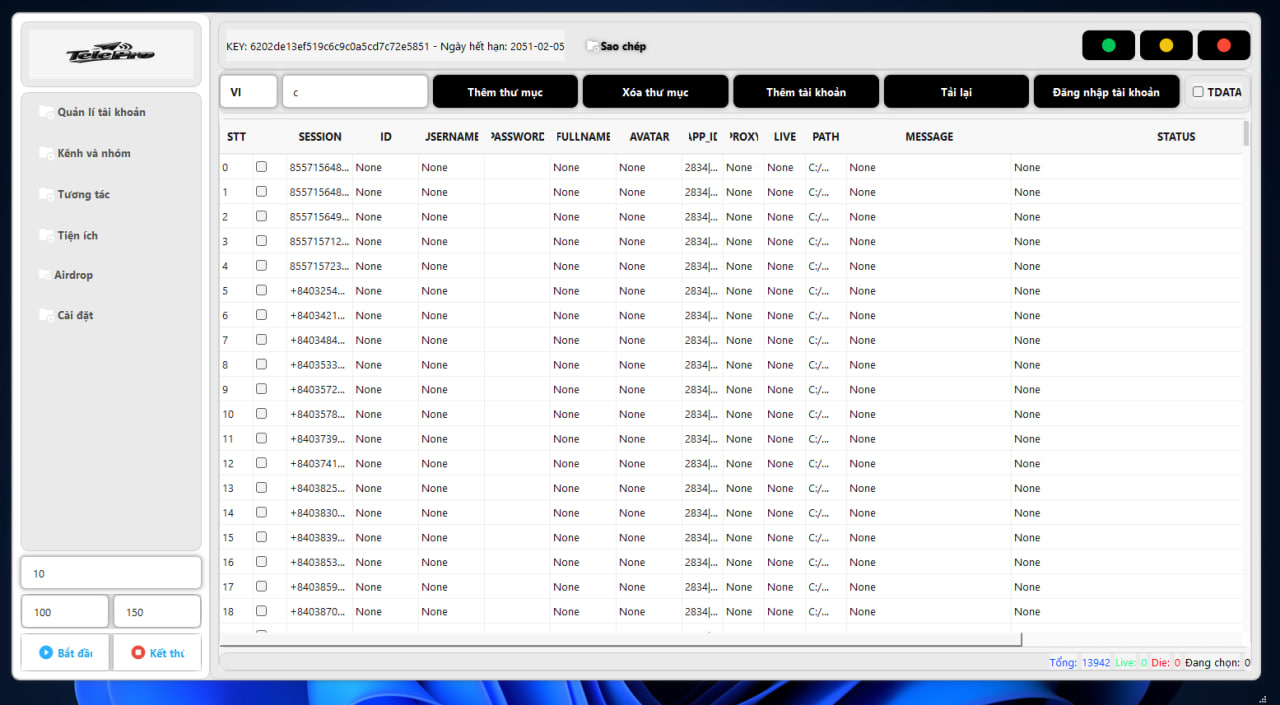Enable the TDATA checkbox
1280x705 pixels.
(x=1198, y=92)
